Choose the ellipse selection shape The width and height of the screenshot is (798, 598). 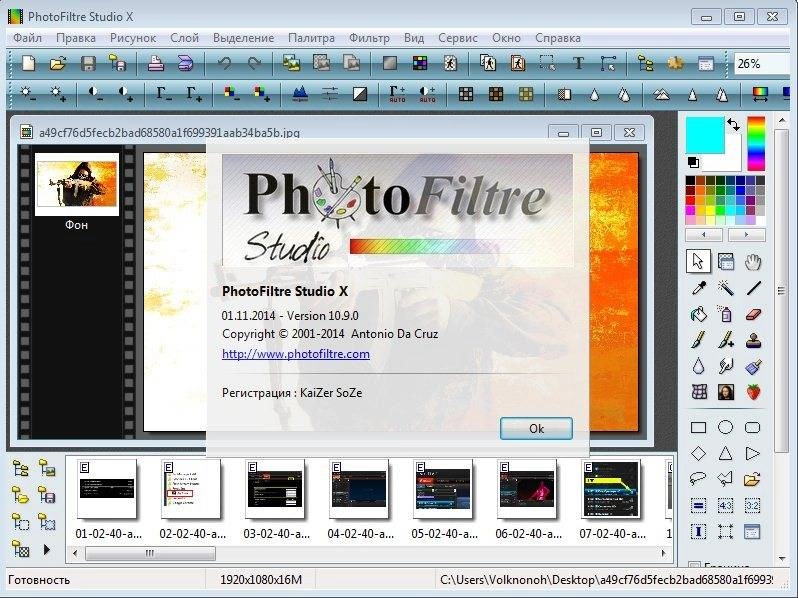[x=726, y=428]
